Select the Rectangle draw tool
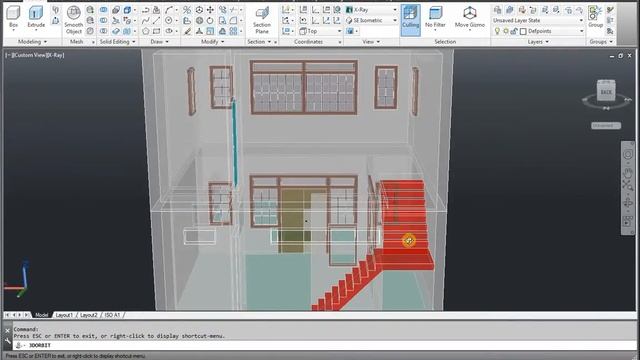The width and height of the screenshot is (640, 360). (x=156, y=31)
